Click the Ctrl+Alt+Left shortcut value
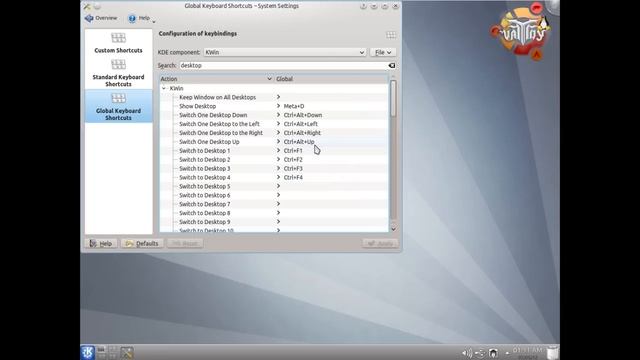The image size is (640, 360). tap(300, 124)
